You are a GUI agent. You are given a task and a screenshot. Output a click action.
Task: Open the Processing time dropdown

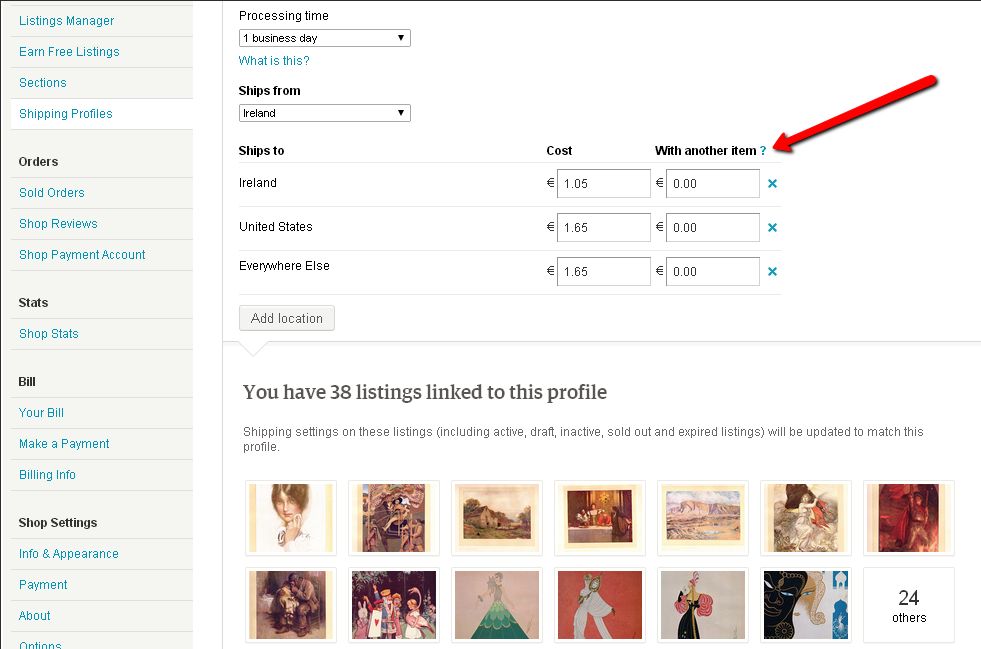324,38
